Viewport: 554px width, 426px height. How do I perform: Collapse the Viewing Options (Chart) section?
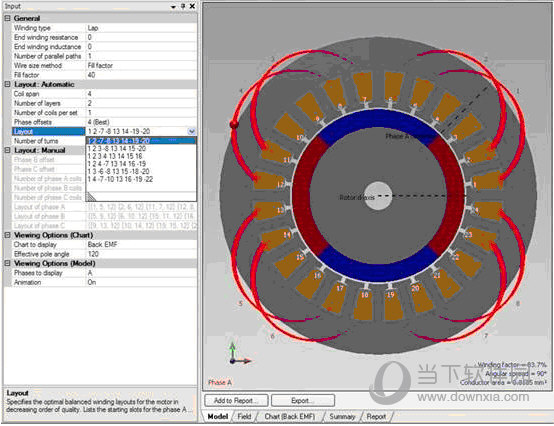point(7,235)
